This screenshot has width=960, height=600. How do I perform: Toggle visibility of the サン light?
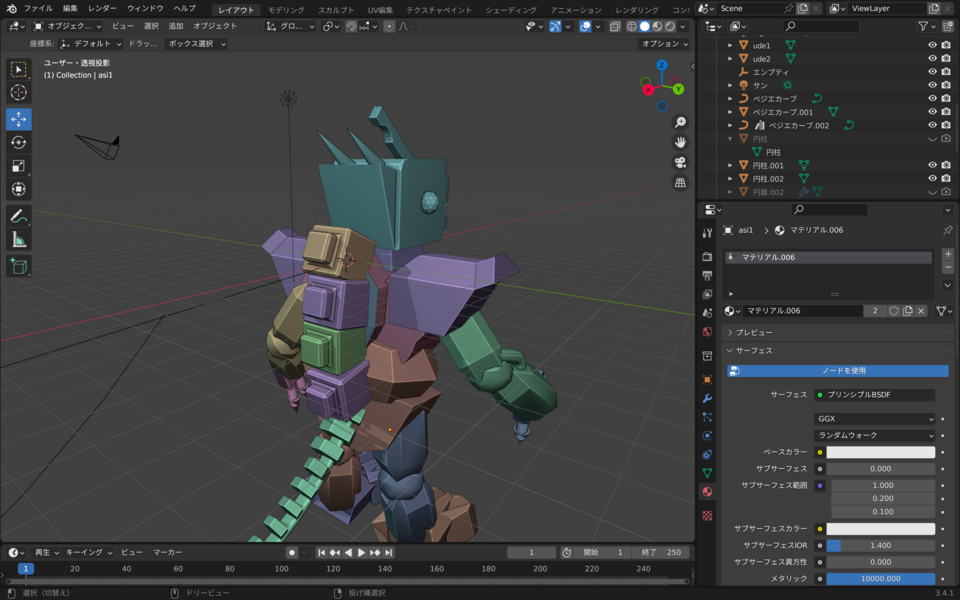(932, 85)
